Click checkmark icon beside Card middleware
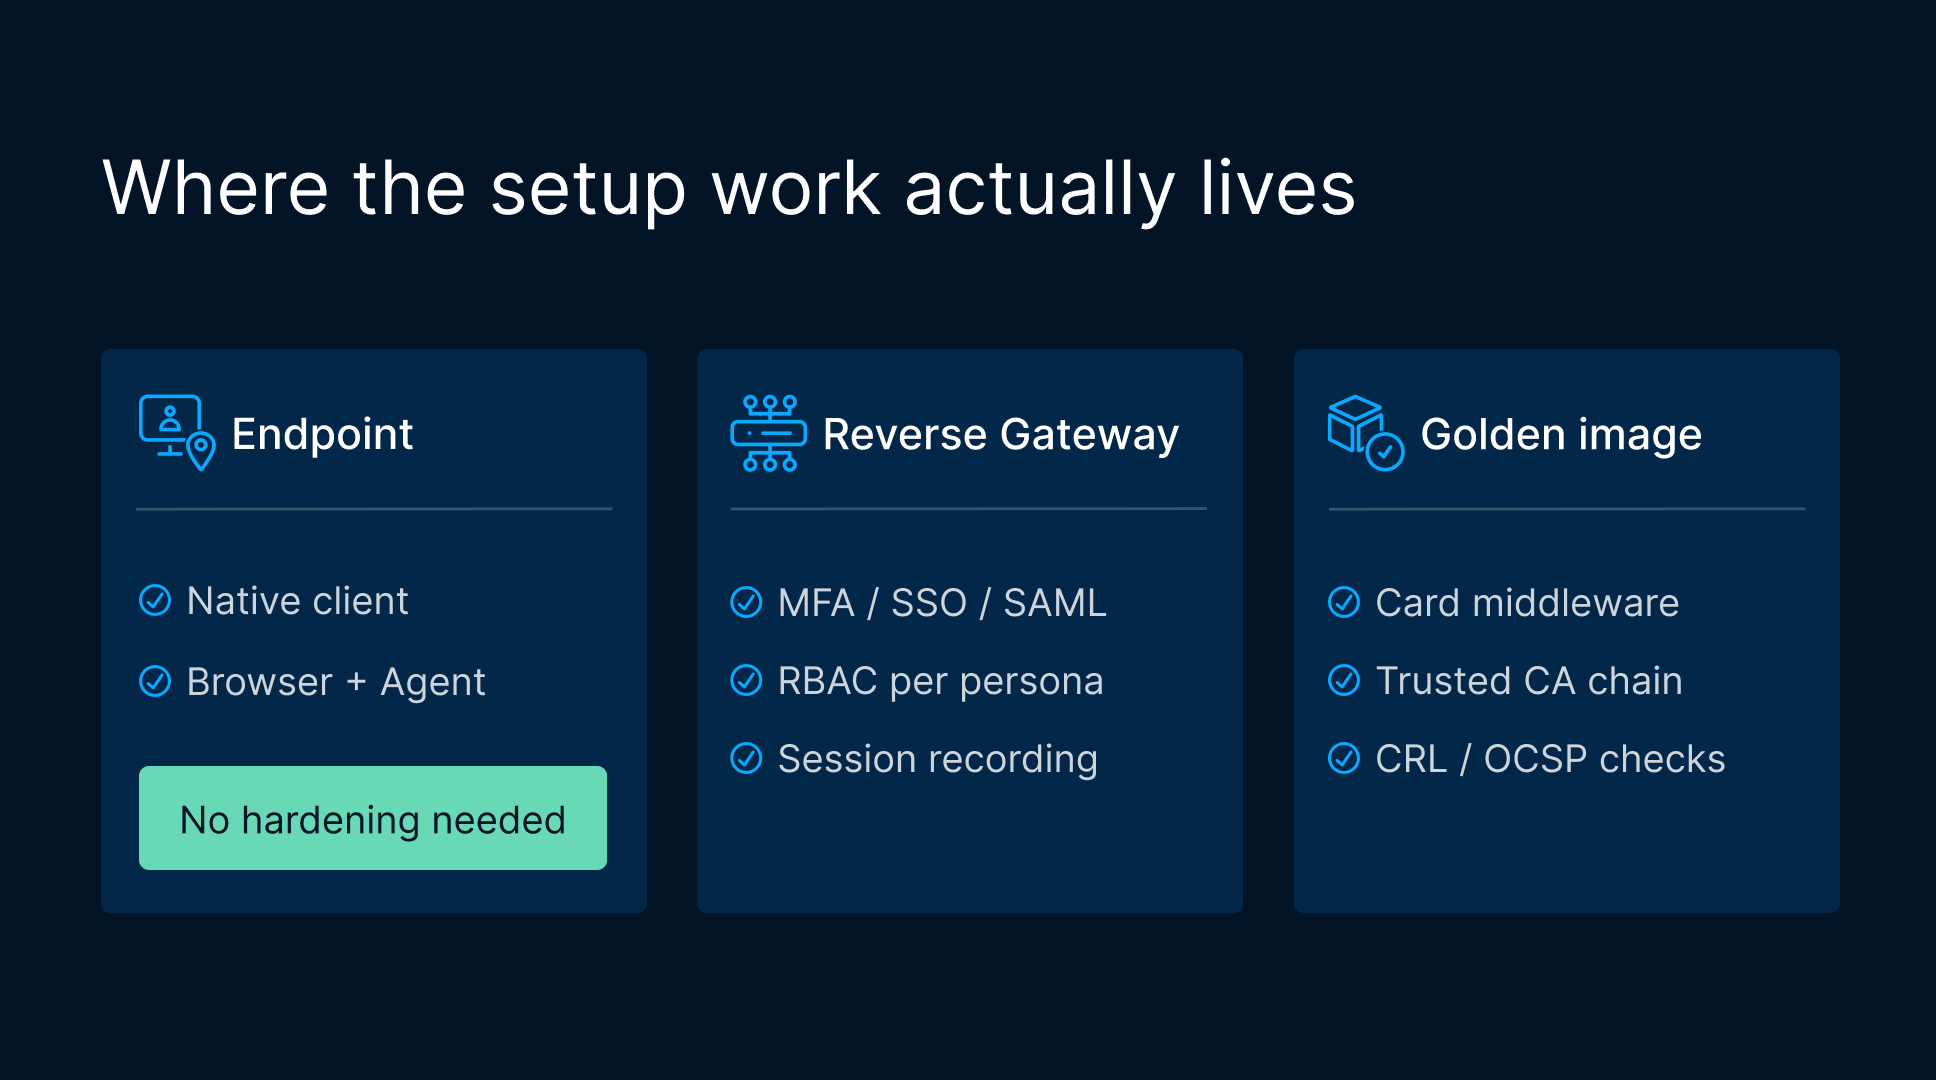The height and width of the screenshot is (1080, 1936). (x=1344, y=603)
